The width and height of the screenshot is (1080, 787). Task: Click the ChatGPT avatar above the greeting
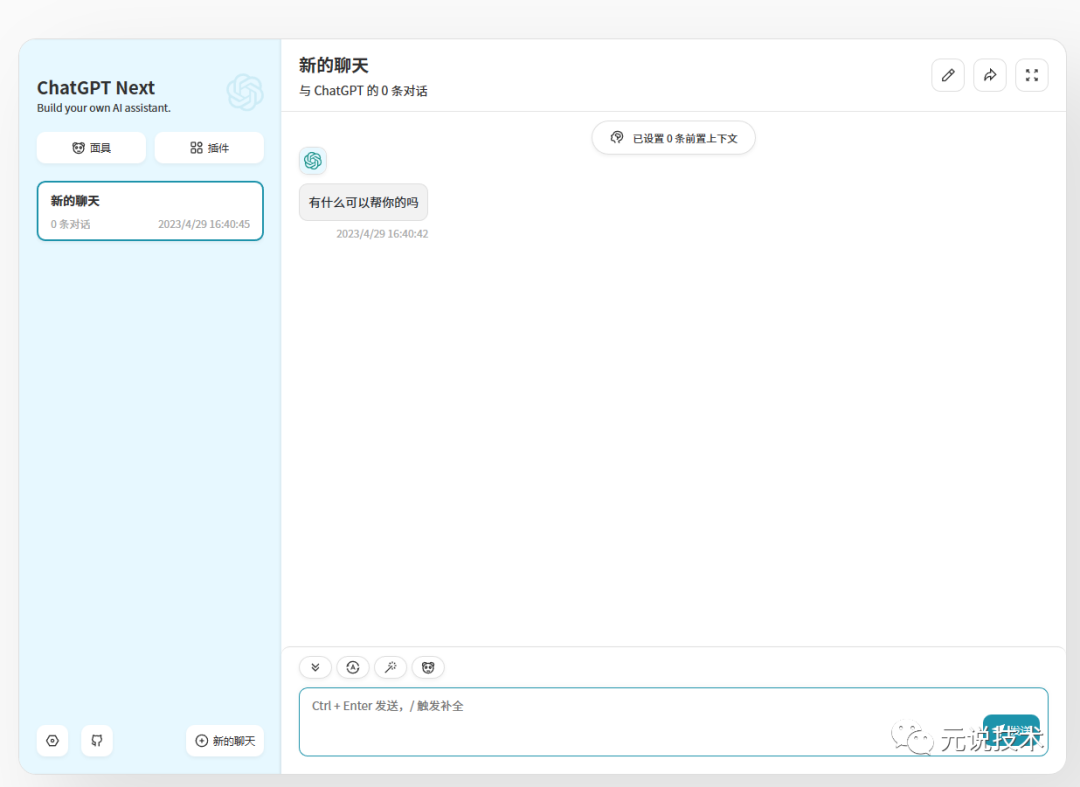(313, 160)
